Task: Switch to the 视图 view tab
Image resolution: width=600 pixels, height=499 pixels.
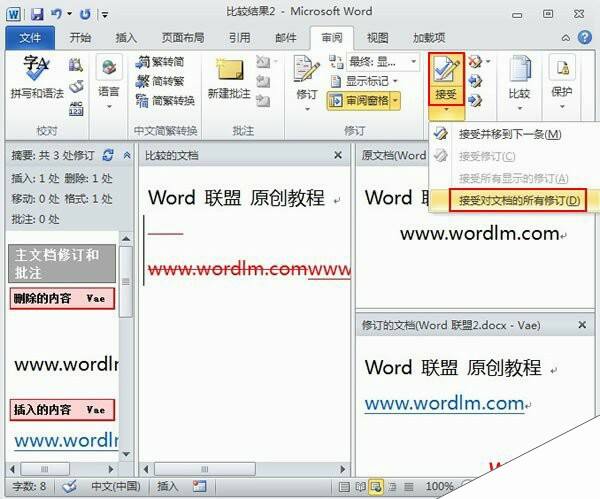Action: coord(378,38)
